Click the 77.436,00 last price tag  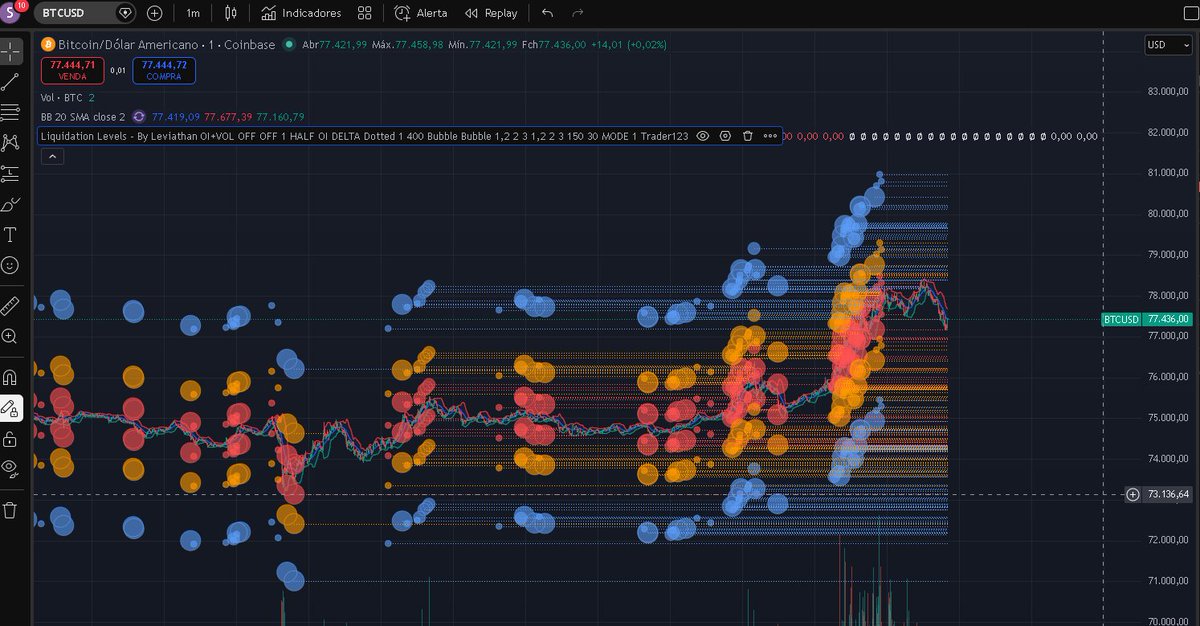pos(1168,319)
